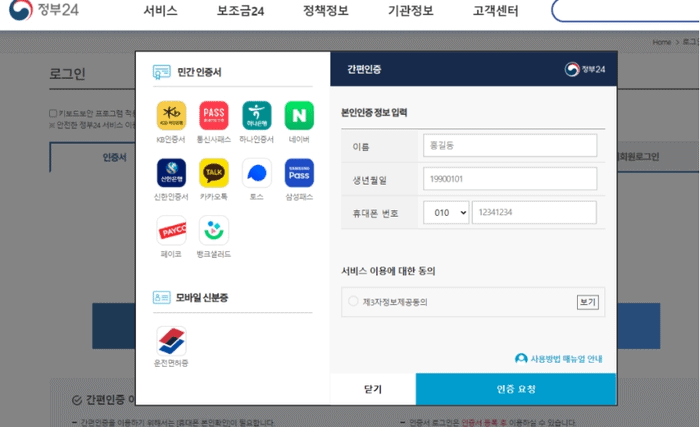Click the 닫기 button
The image size is (700, 427).
[373, 389]
